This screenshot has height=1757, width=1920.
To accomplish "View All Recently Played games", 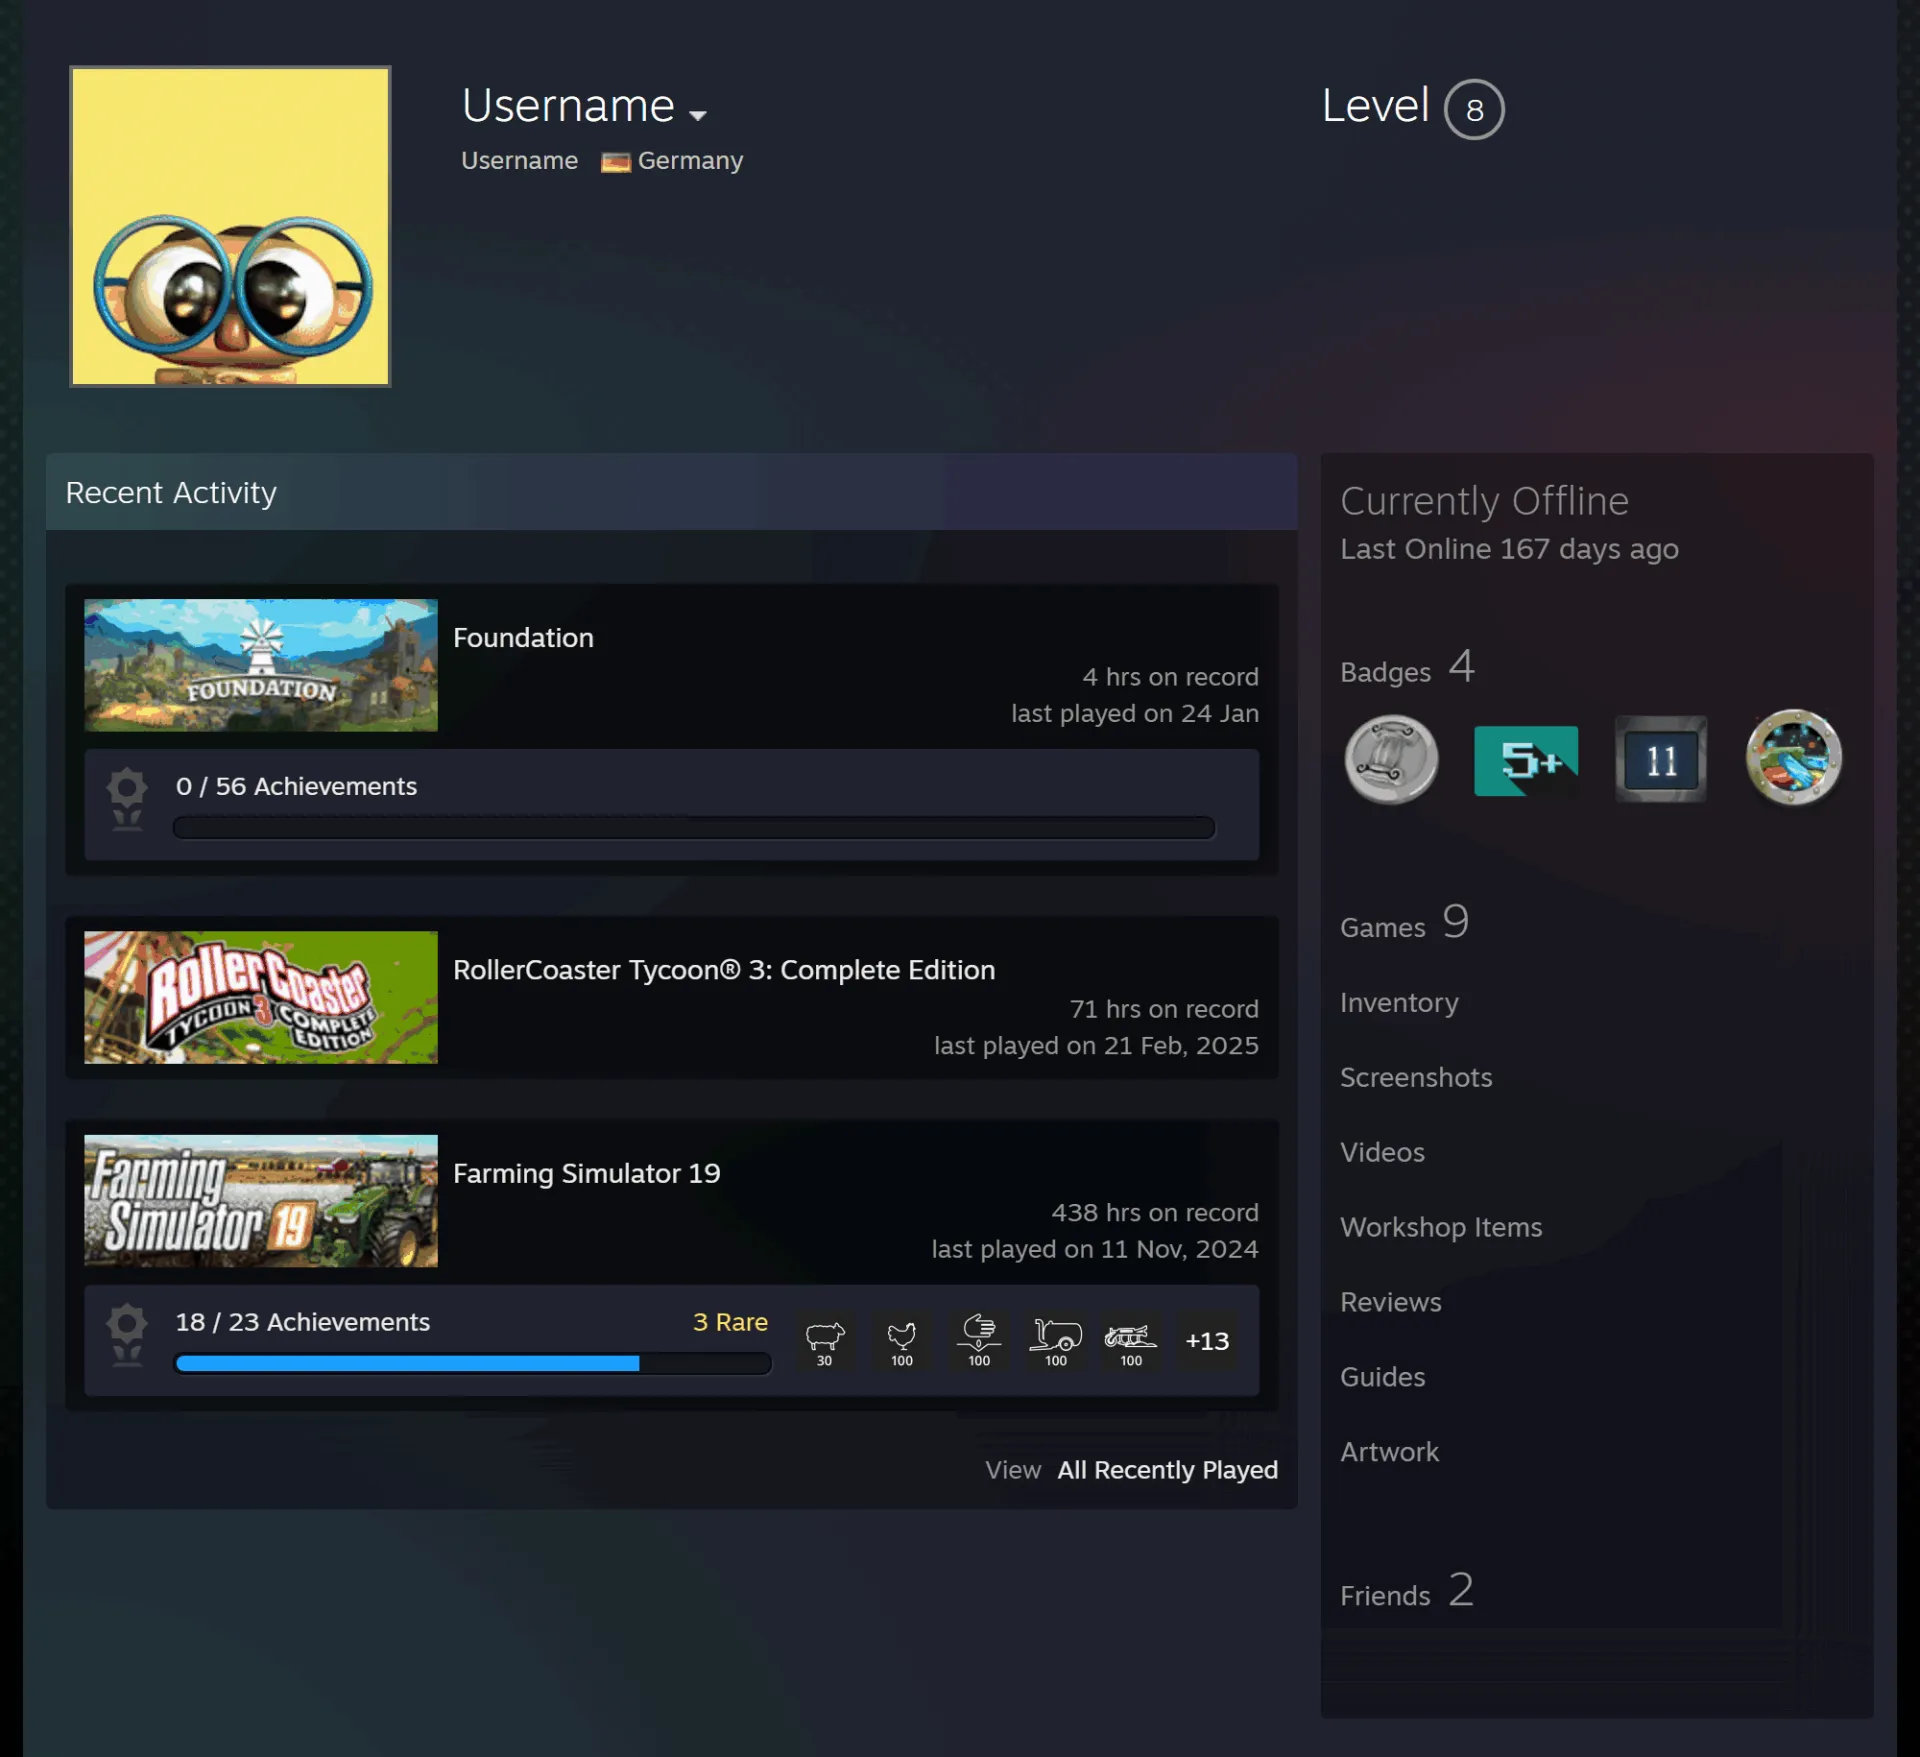I will 1168,1470.
